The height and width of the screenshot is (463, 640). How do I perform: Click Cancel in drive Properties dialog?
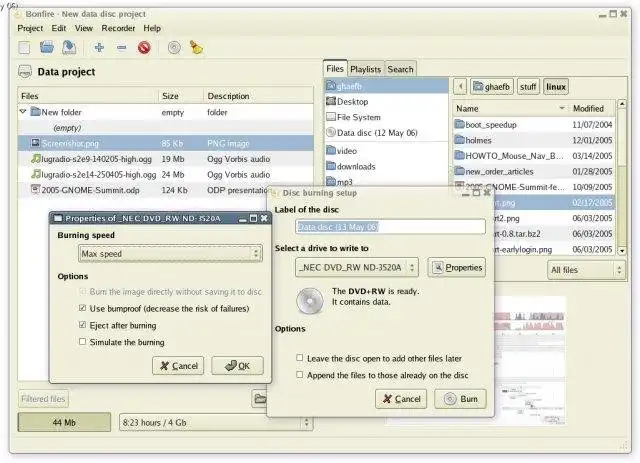[178, 365]
